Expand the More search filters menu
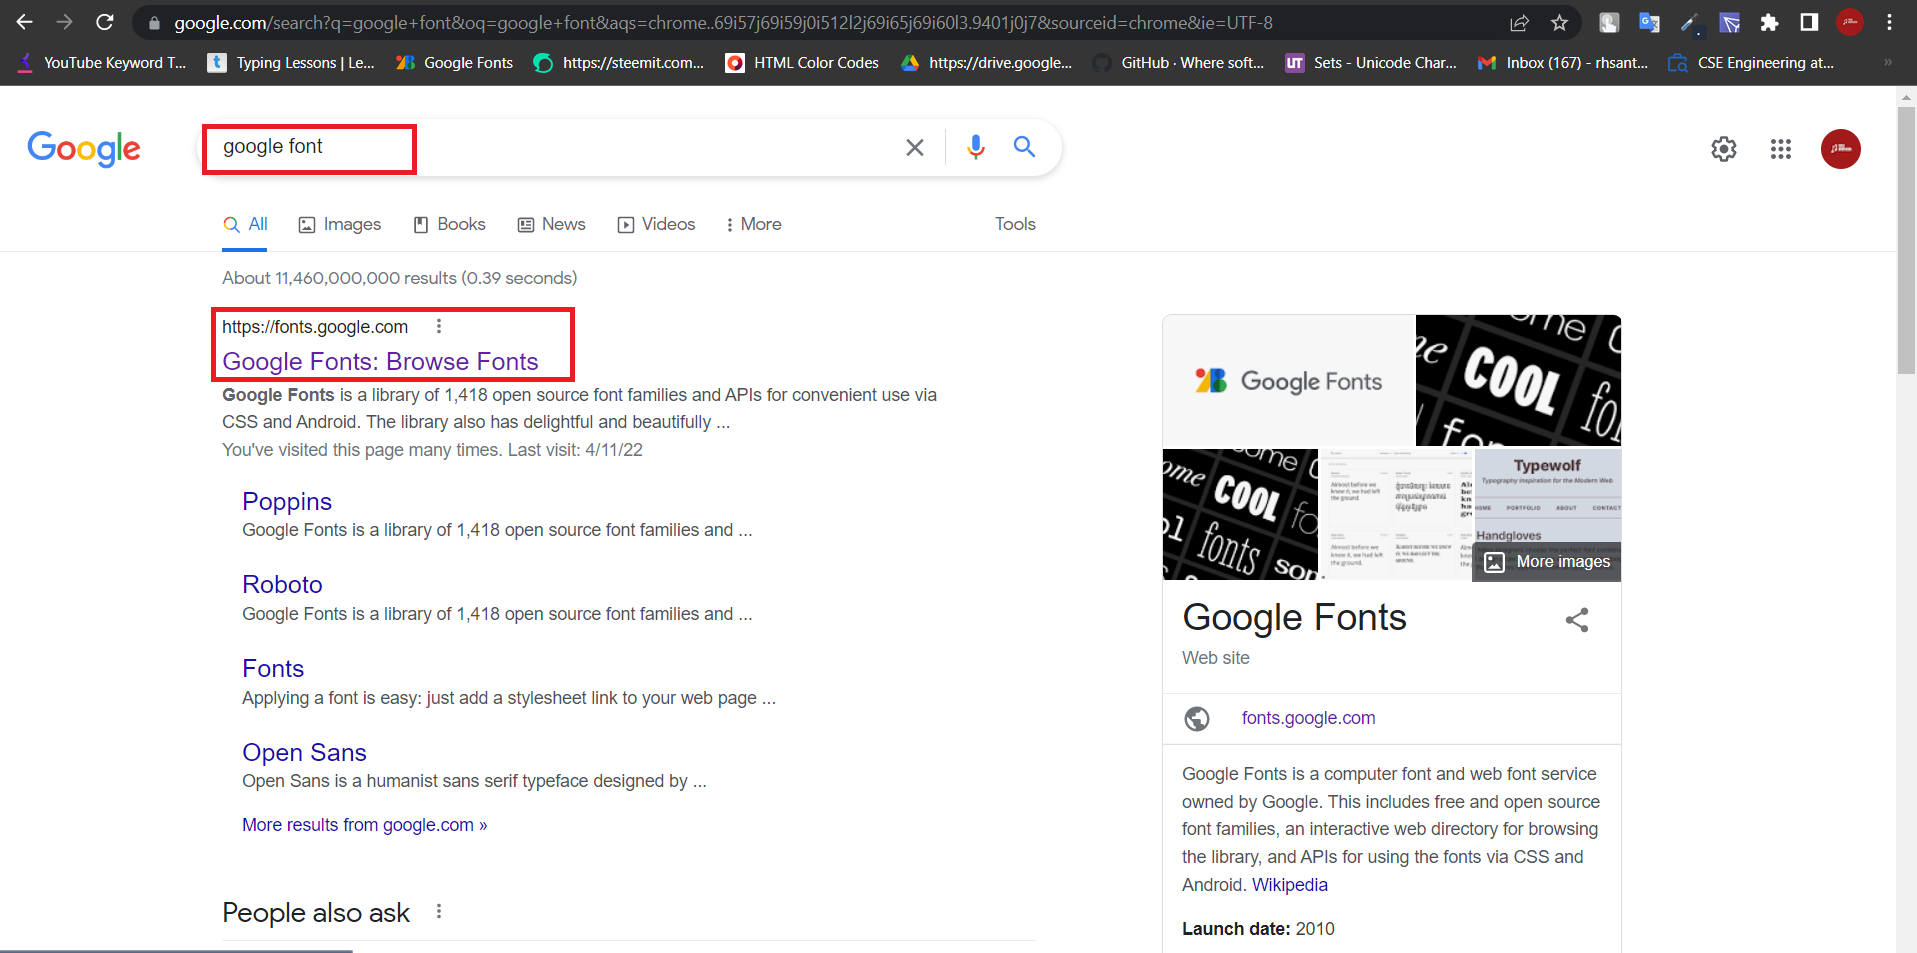The width and height of the screenshot is (1917, 953). click(x=754, y=225)
